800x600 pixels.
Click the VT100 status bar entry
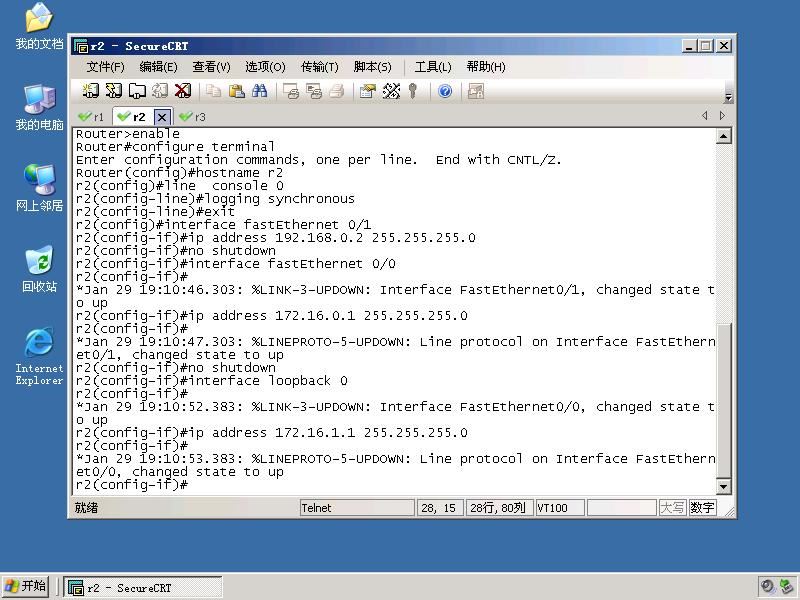[x=560, y=508]
